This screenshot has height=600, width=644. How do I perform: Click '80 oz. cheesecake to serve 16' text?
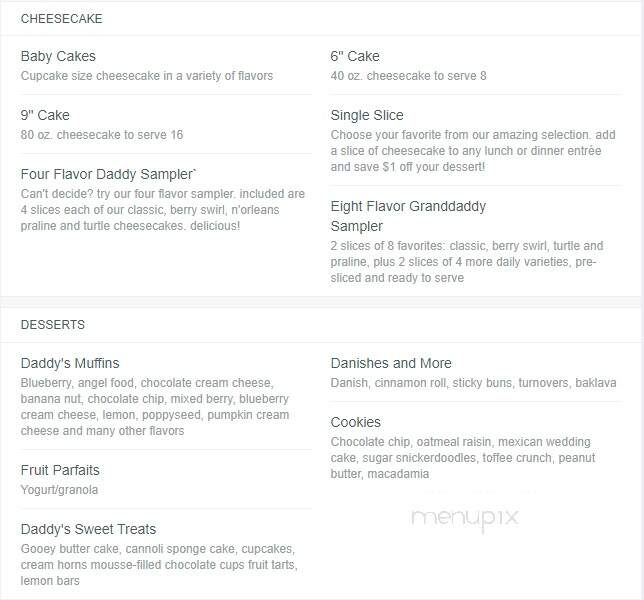(102, 135)
